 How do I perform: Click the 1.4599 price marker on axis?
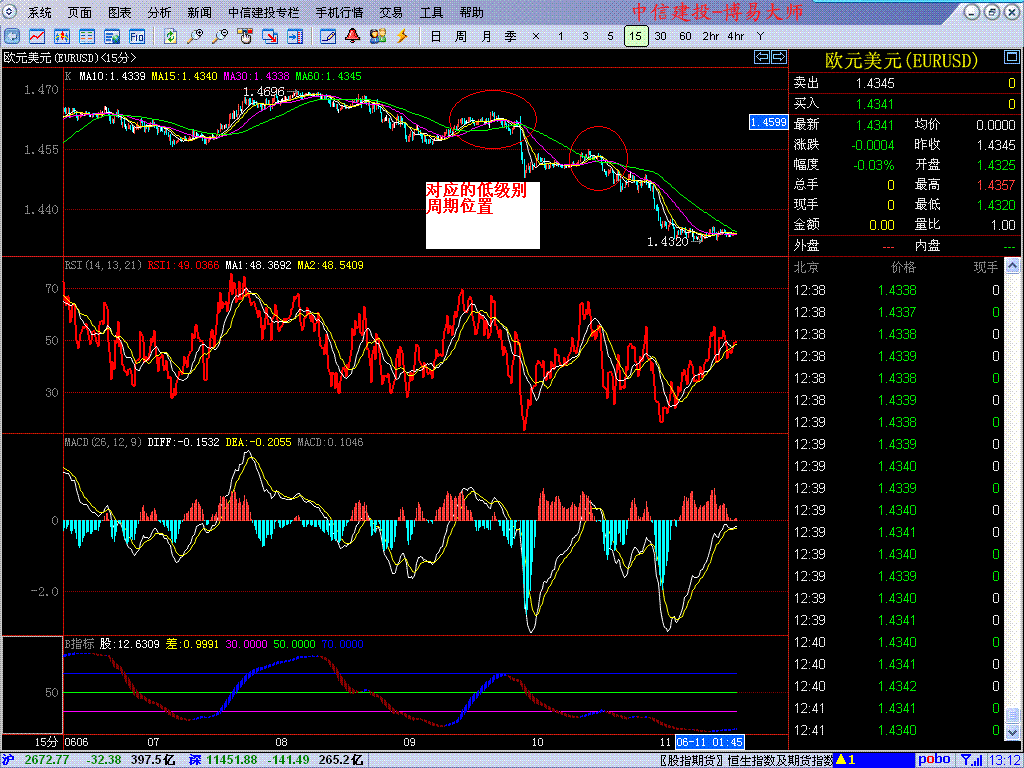(x=769, y=122)
